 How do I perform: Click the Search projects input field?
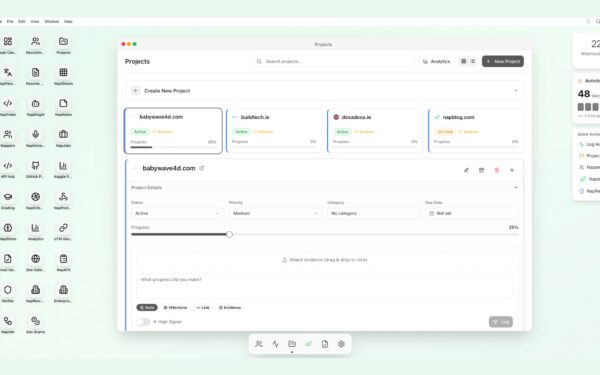[334, 61]
